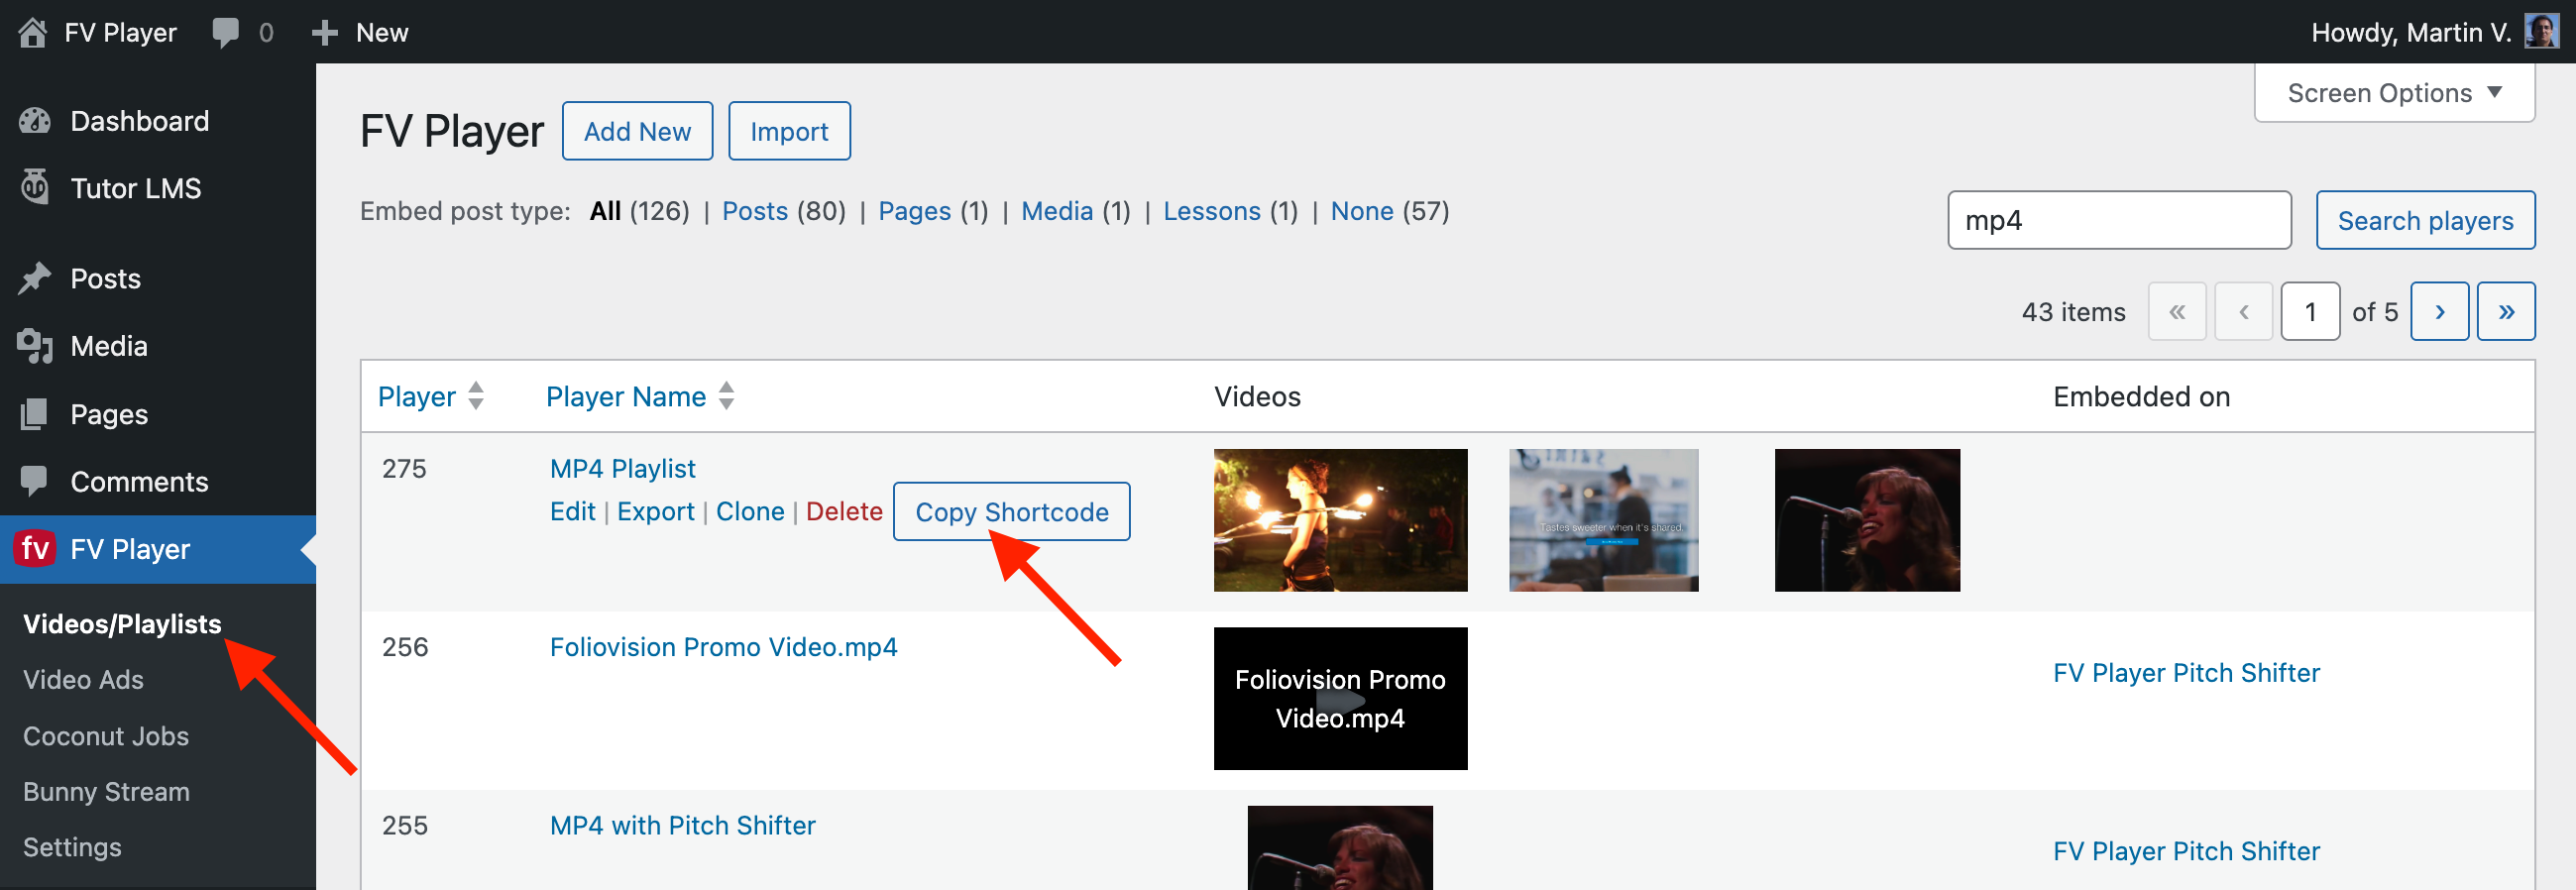
Task: Sort table by Player column header
Action: click(x=416, y=396)
